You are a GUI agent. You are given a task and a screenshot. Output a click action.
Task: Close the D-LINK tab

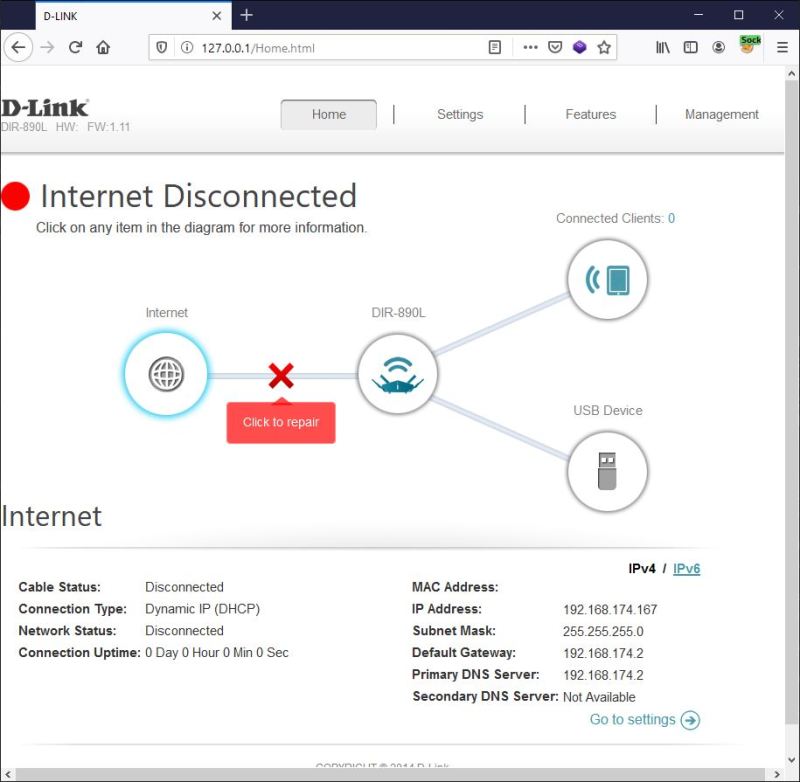(217, 16)
